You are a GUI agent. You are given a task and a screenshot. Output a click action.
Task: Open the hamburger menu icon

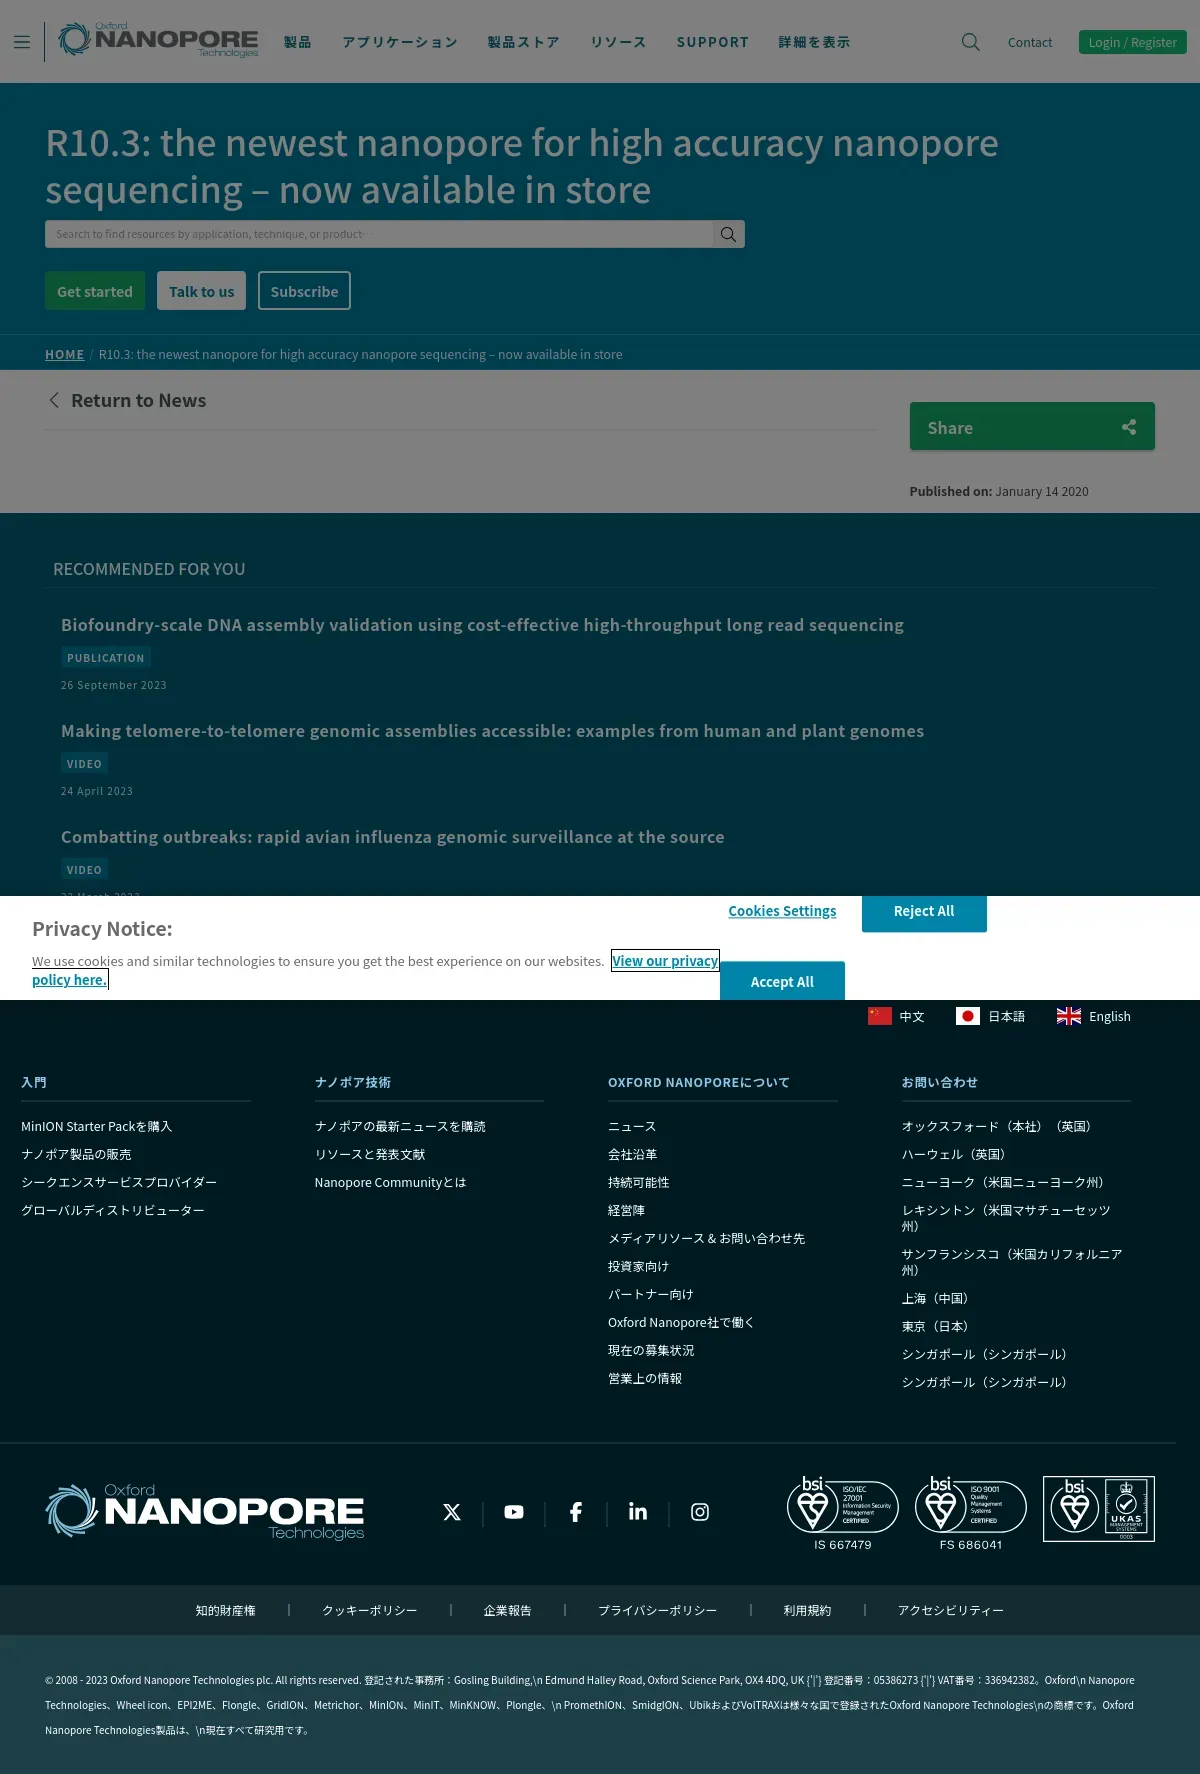point(22,42)
